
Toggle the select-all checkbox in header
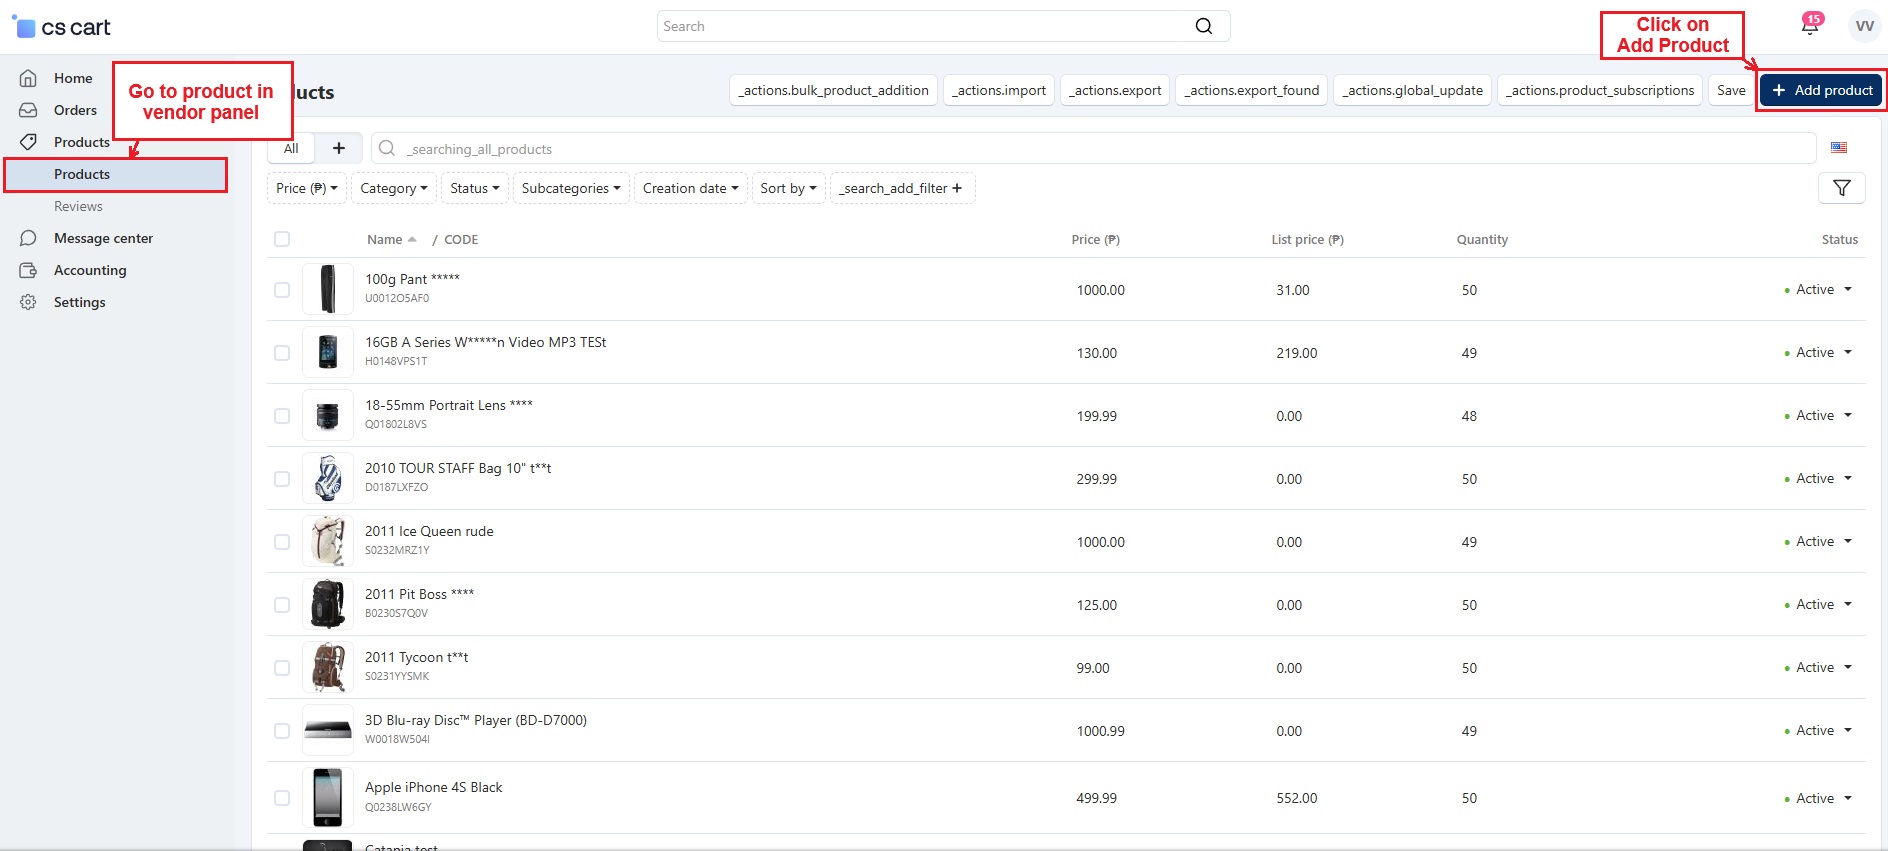coord(282,239)
